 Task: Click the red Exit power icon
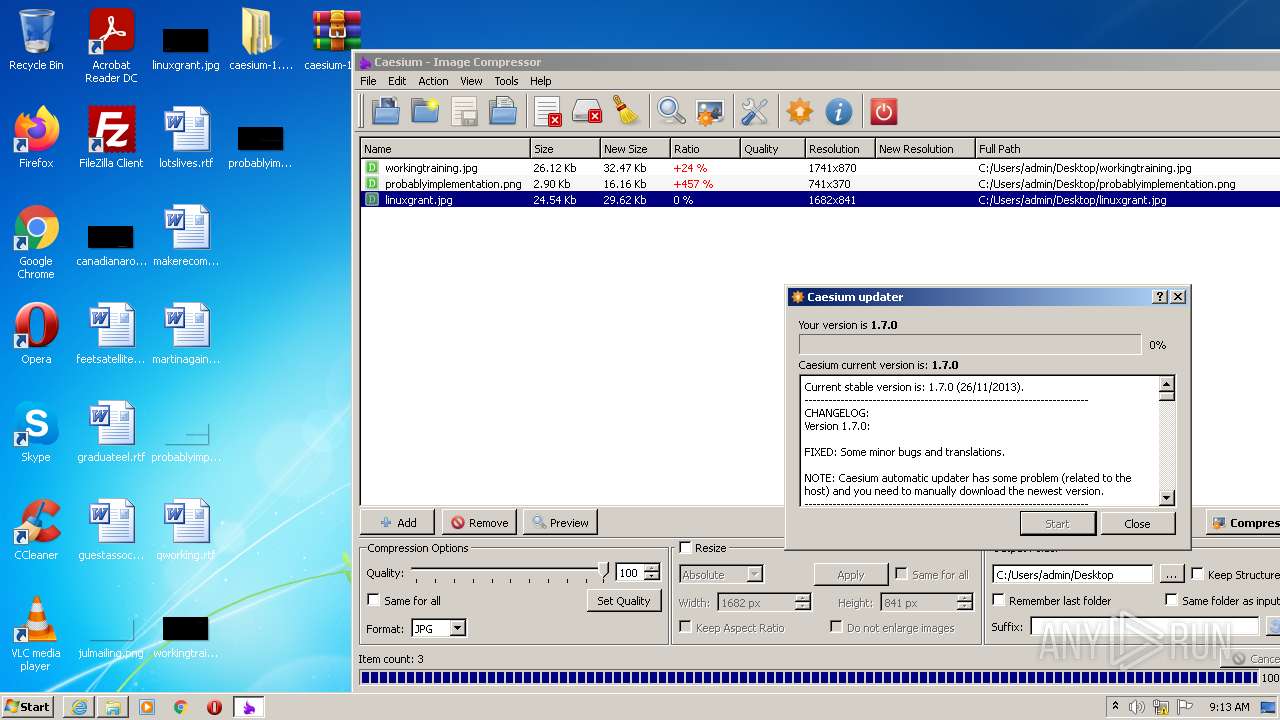pos(883,111)
